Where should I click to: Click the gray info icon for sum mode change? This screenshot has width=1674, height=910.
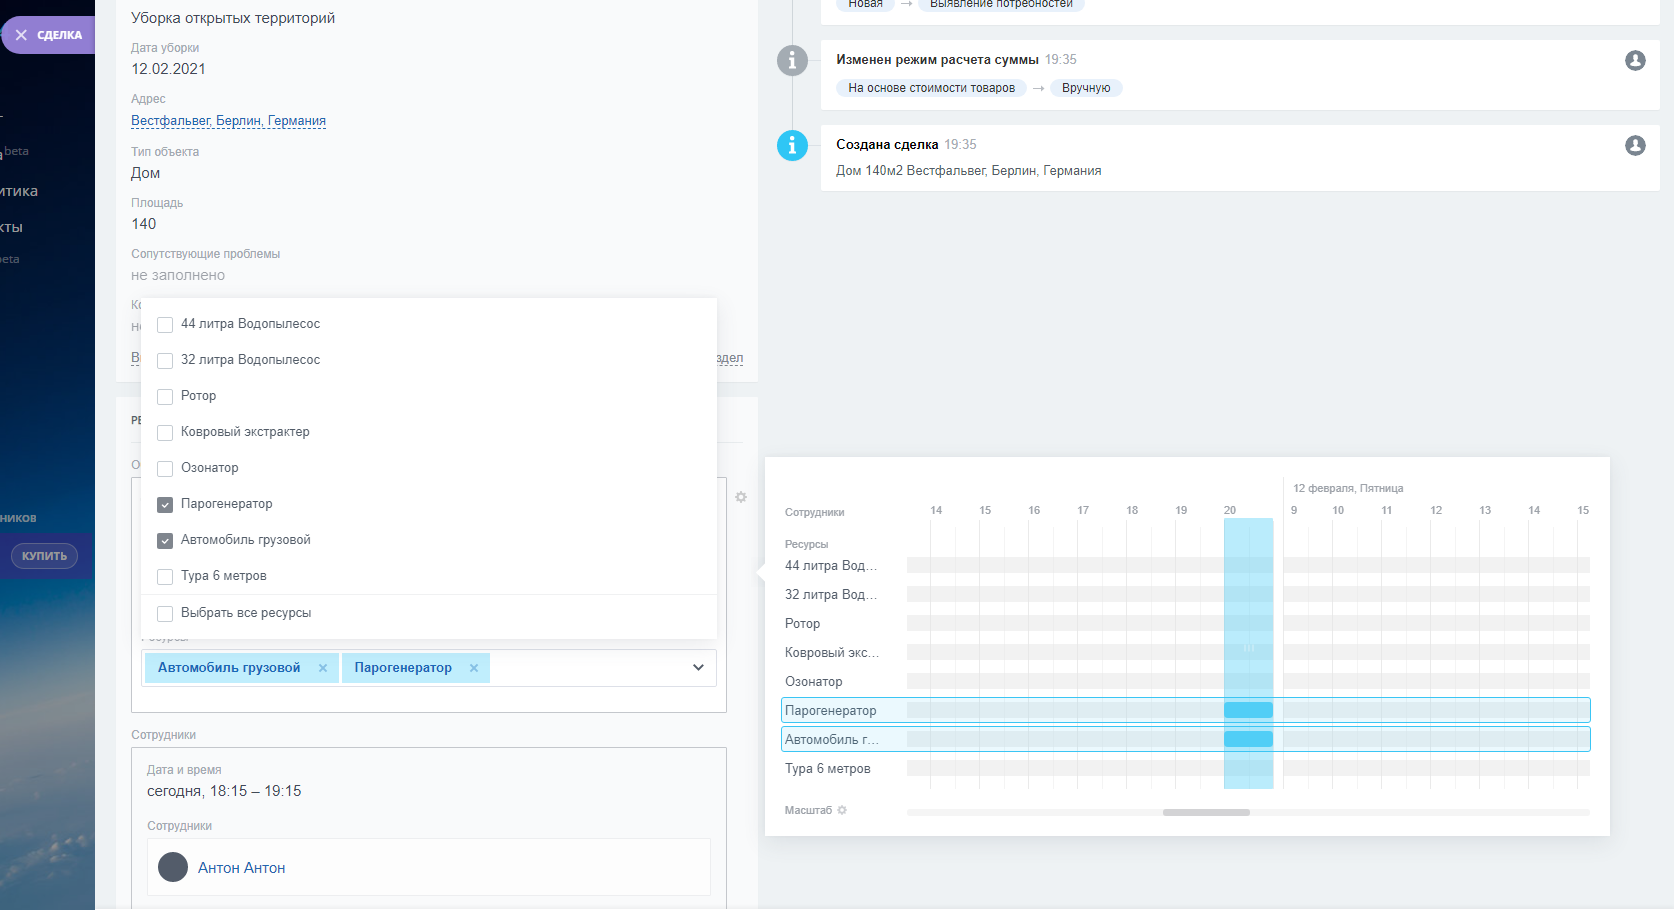[792, 61]
